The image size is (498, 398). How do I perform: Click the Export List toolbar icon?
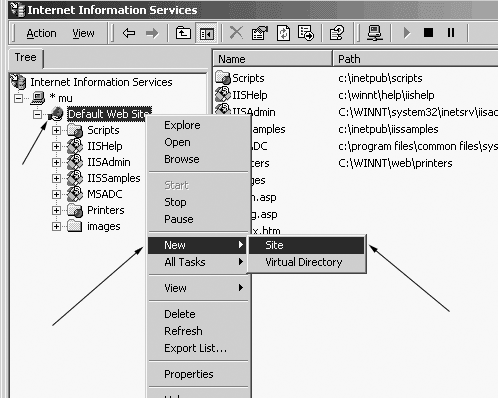pos(306,33)
